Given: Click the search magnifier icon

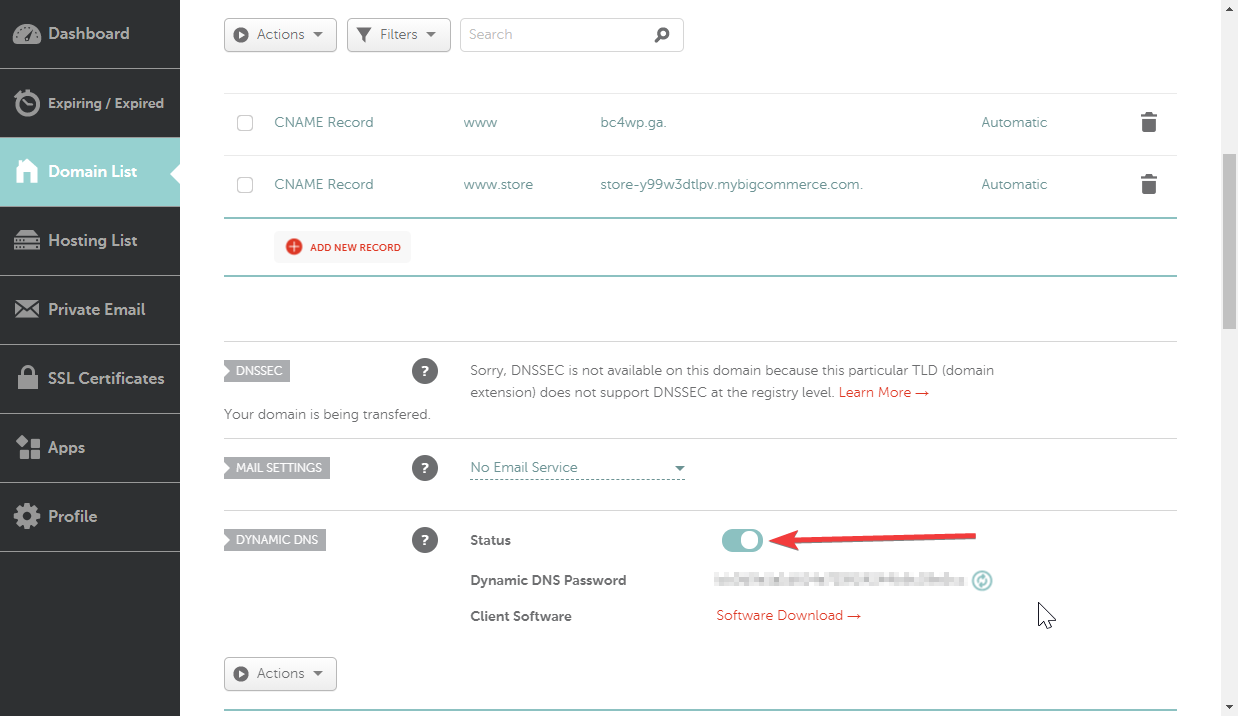Looking at the screenshot, I should pos(662,35).
